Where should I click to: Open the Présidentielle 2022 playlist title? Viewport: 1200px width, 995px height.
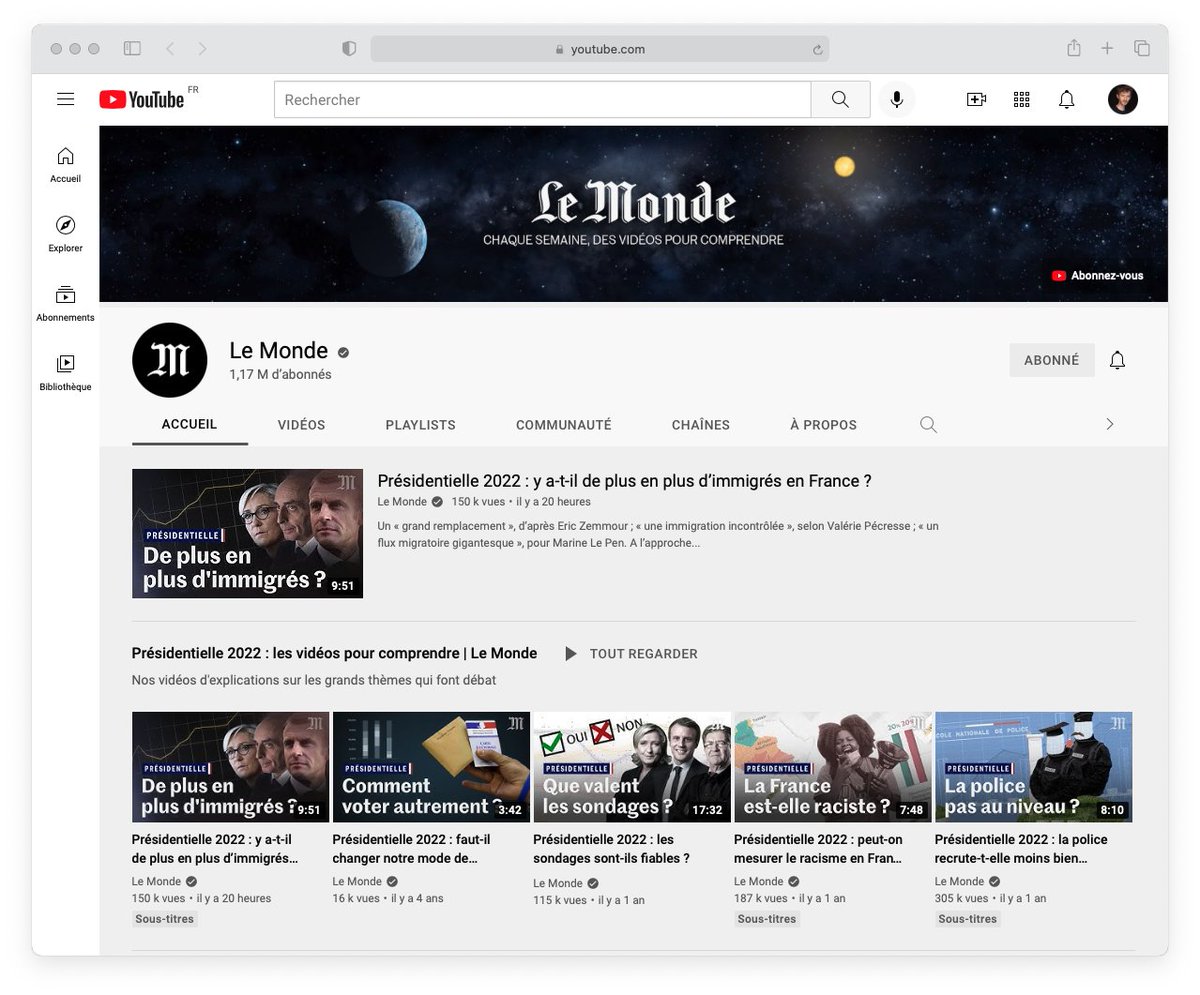tap(334, 653)
